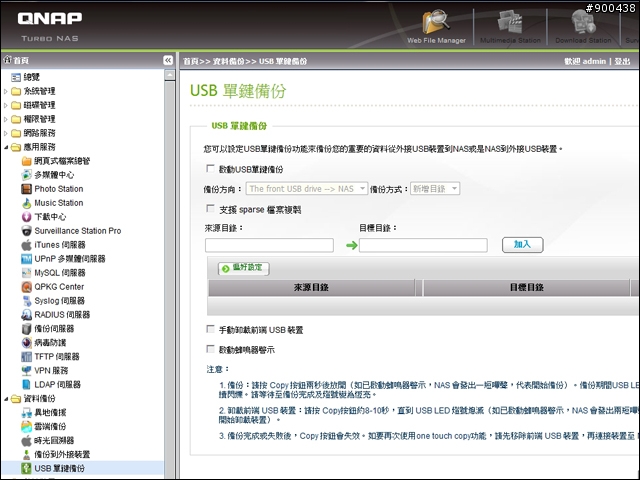This screenshot has height=480, width=640.
Task: Check the 手動卸載前端 USB 裝置 option
Action: click(x=211, y=329)
